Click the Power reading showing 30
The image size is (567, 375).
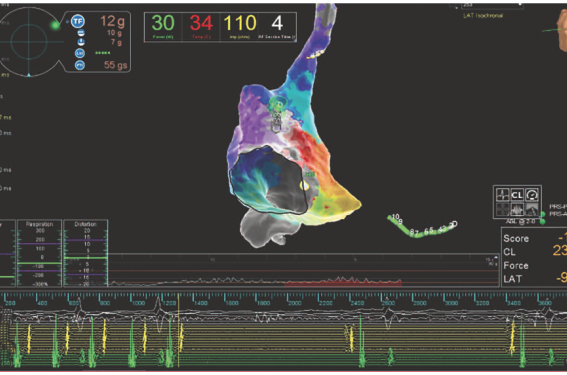pos(163,24)
